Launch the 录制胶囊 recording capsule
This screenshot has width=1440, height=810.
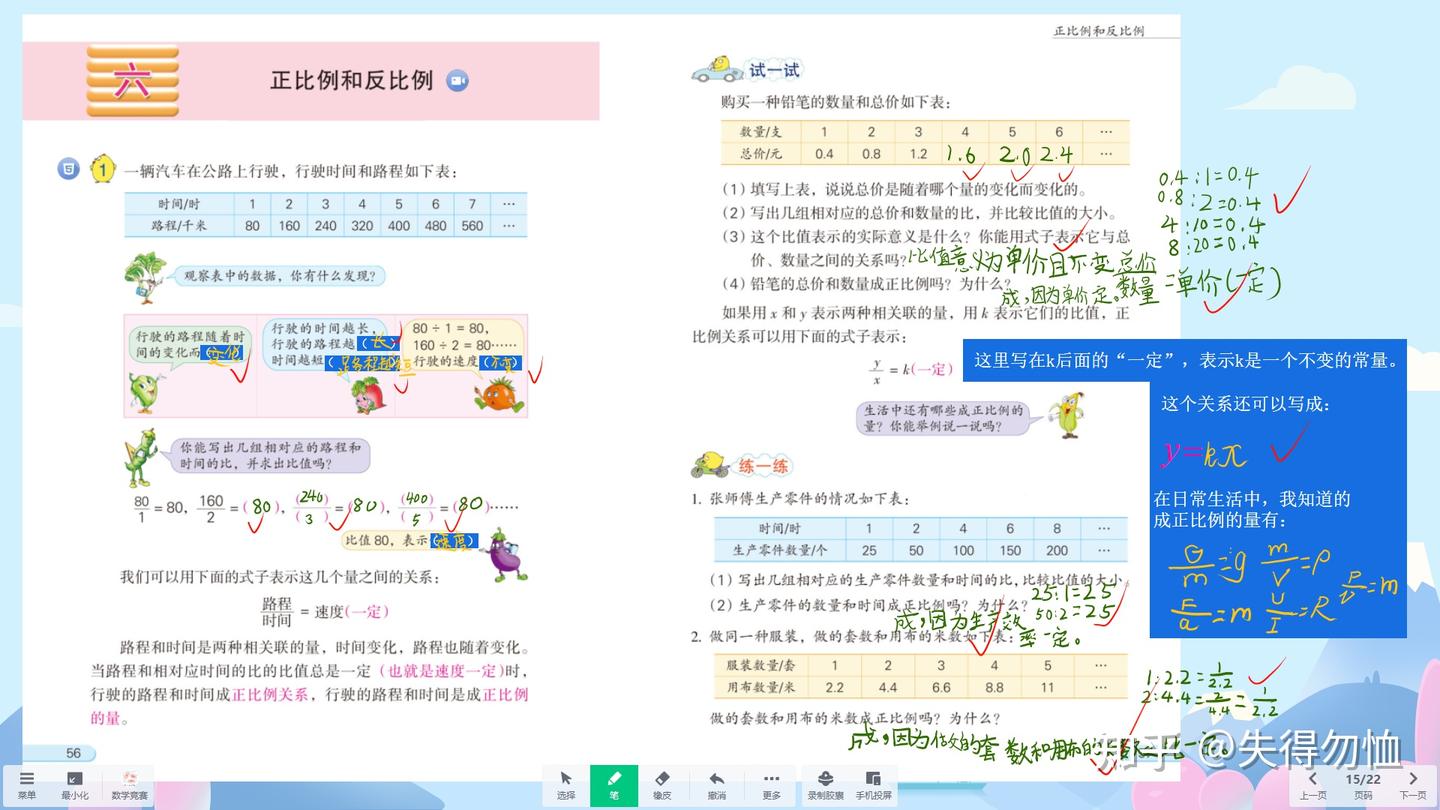click(825, 785)
